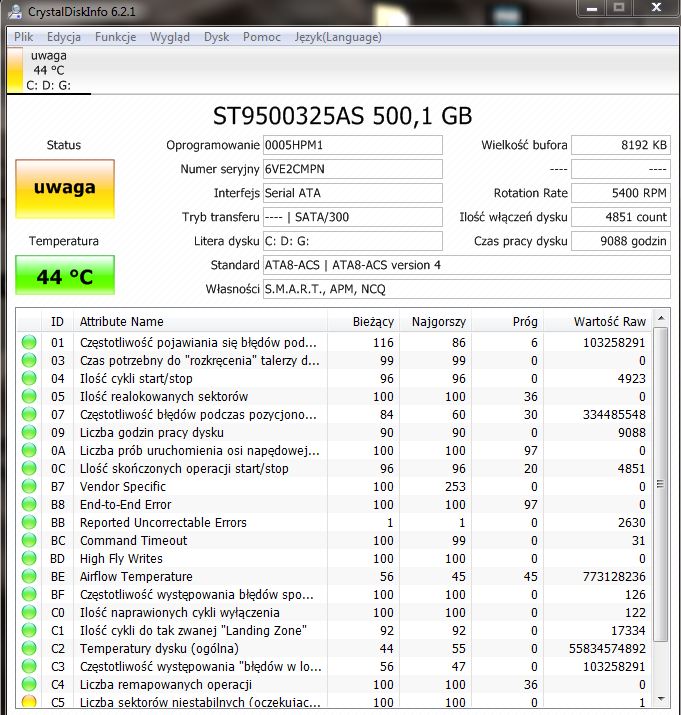The height and width of the screenshot is (715, 681).
Task: Click scrollbar up arrow in attribute list
Action: click(x=661, y=318)
